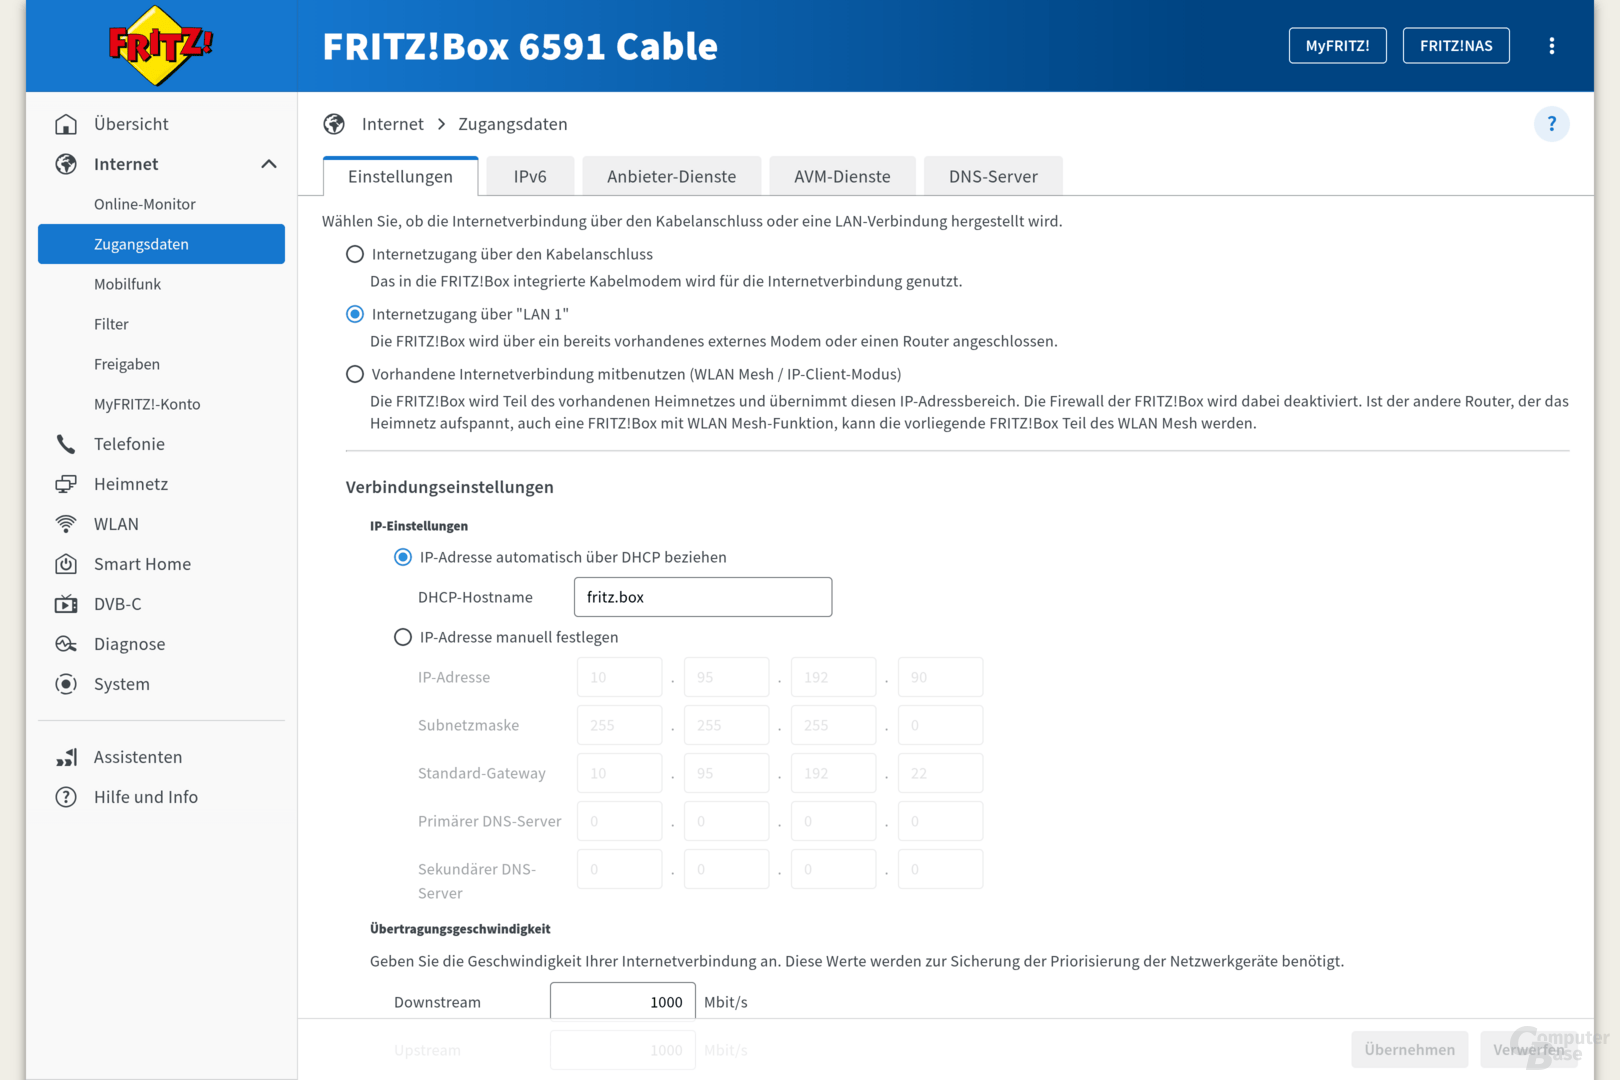
Task: Open the Übersicht home icon
Action: click(65, 123)
